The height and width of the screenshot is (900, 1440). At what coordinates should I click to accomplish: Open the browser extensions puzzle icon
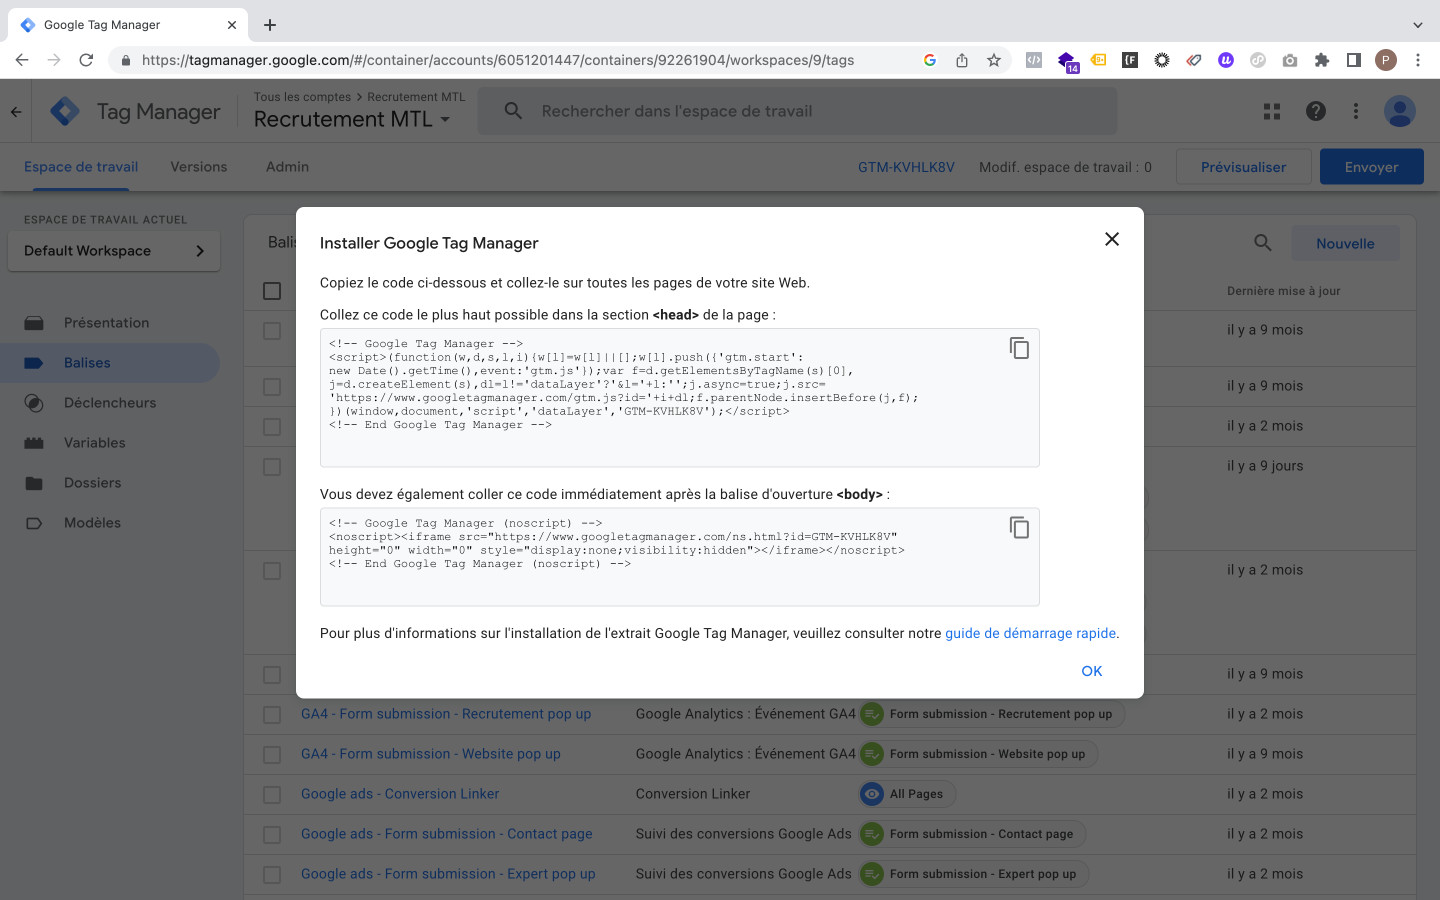[x=1322, y=60]
